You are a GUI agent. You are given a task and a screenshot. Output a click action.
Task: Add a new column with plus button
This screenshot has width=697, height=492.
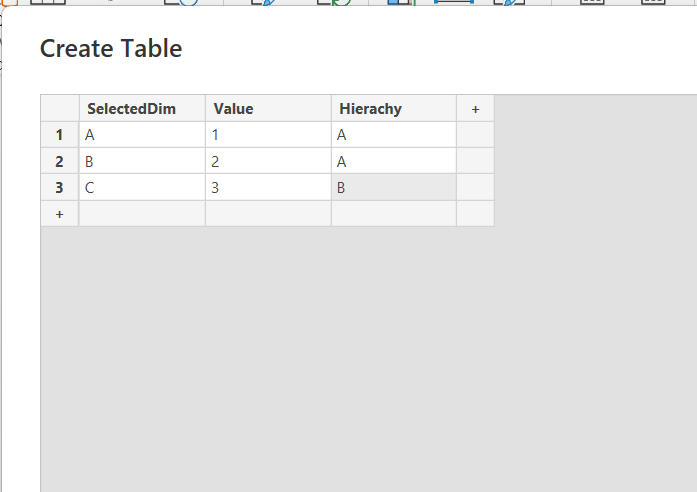click(475, 108)
